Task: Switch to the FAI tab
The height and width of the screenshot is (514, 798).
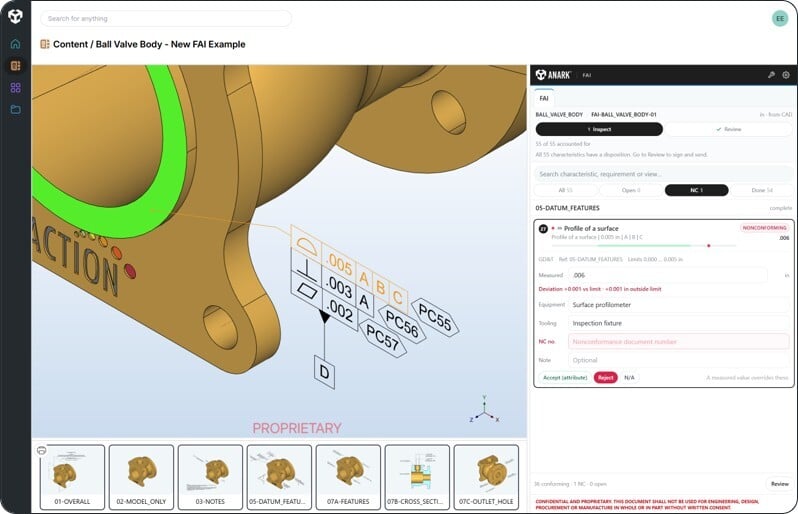Action: (544, 98)
